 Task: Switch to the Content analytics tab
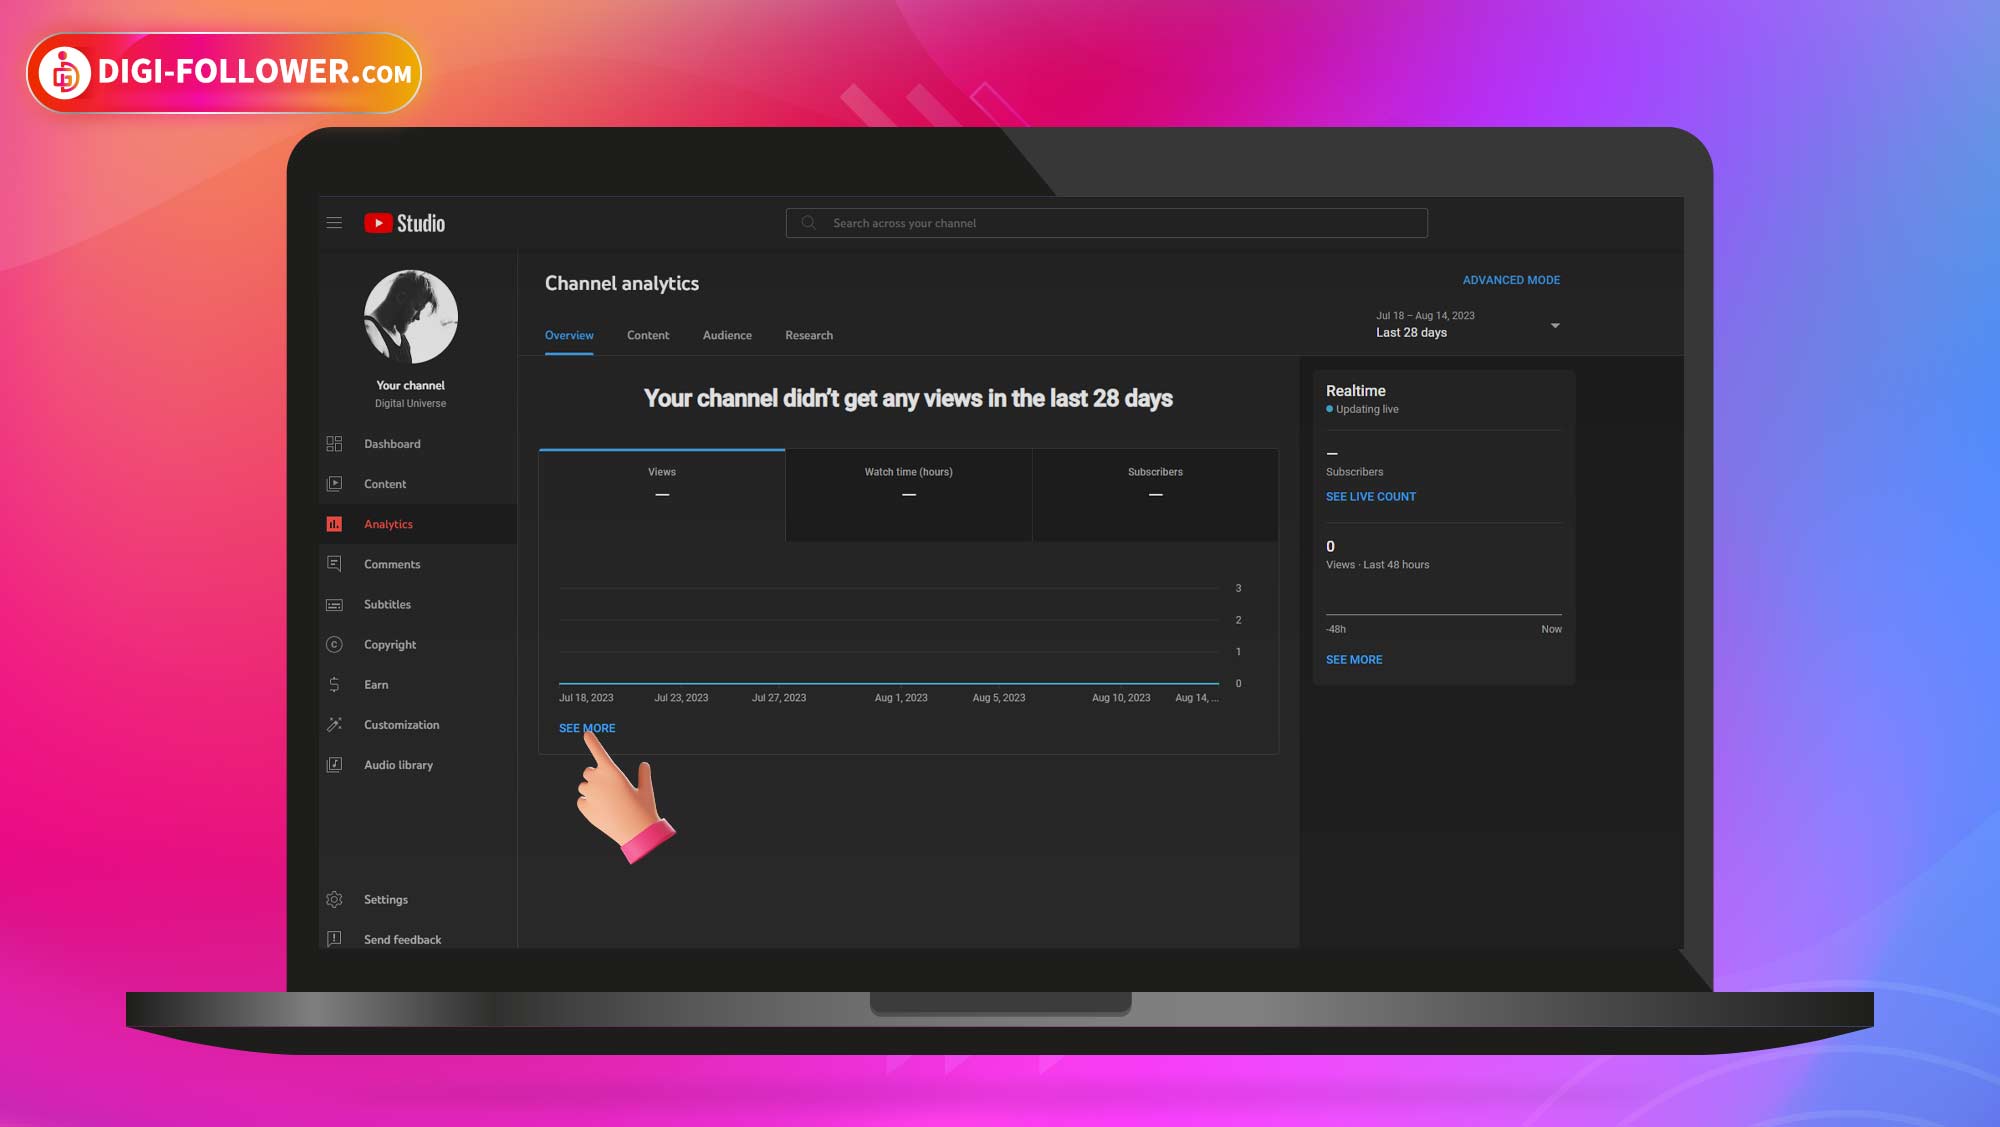648,336
